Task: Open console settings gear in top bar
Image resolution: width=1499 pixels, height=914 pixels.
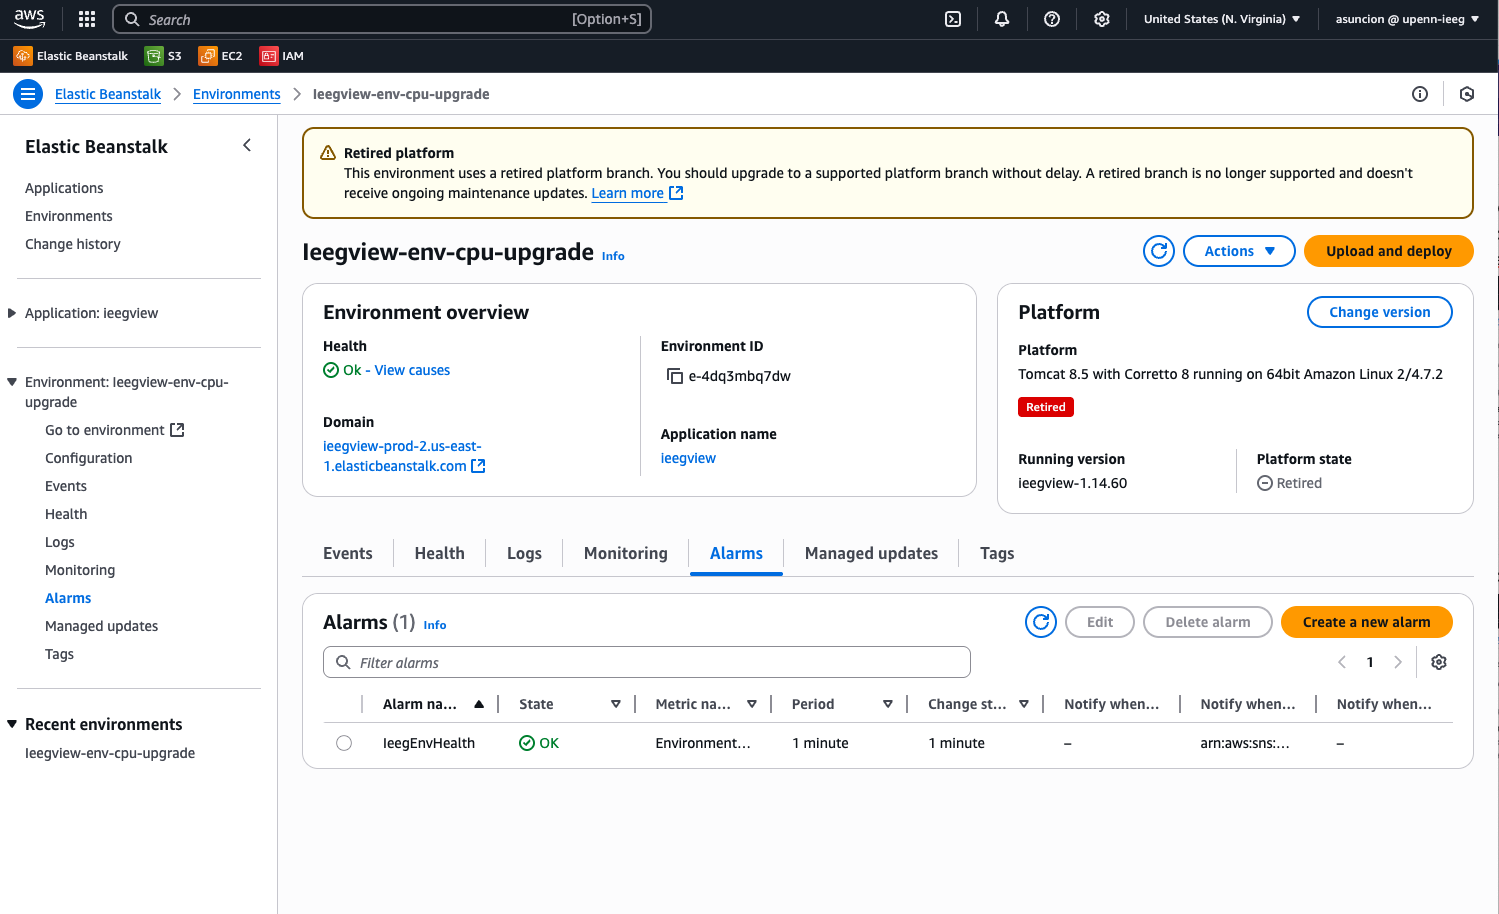Action: click(1101, 19)
